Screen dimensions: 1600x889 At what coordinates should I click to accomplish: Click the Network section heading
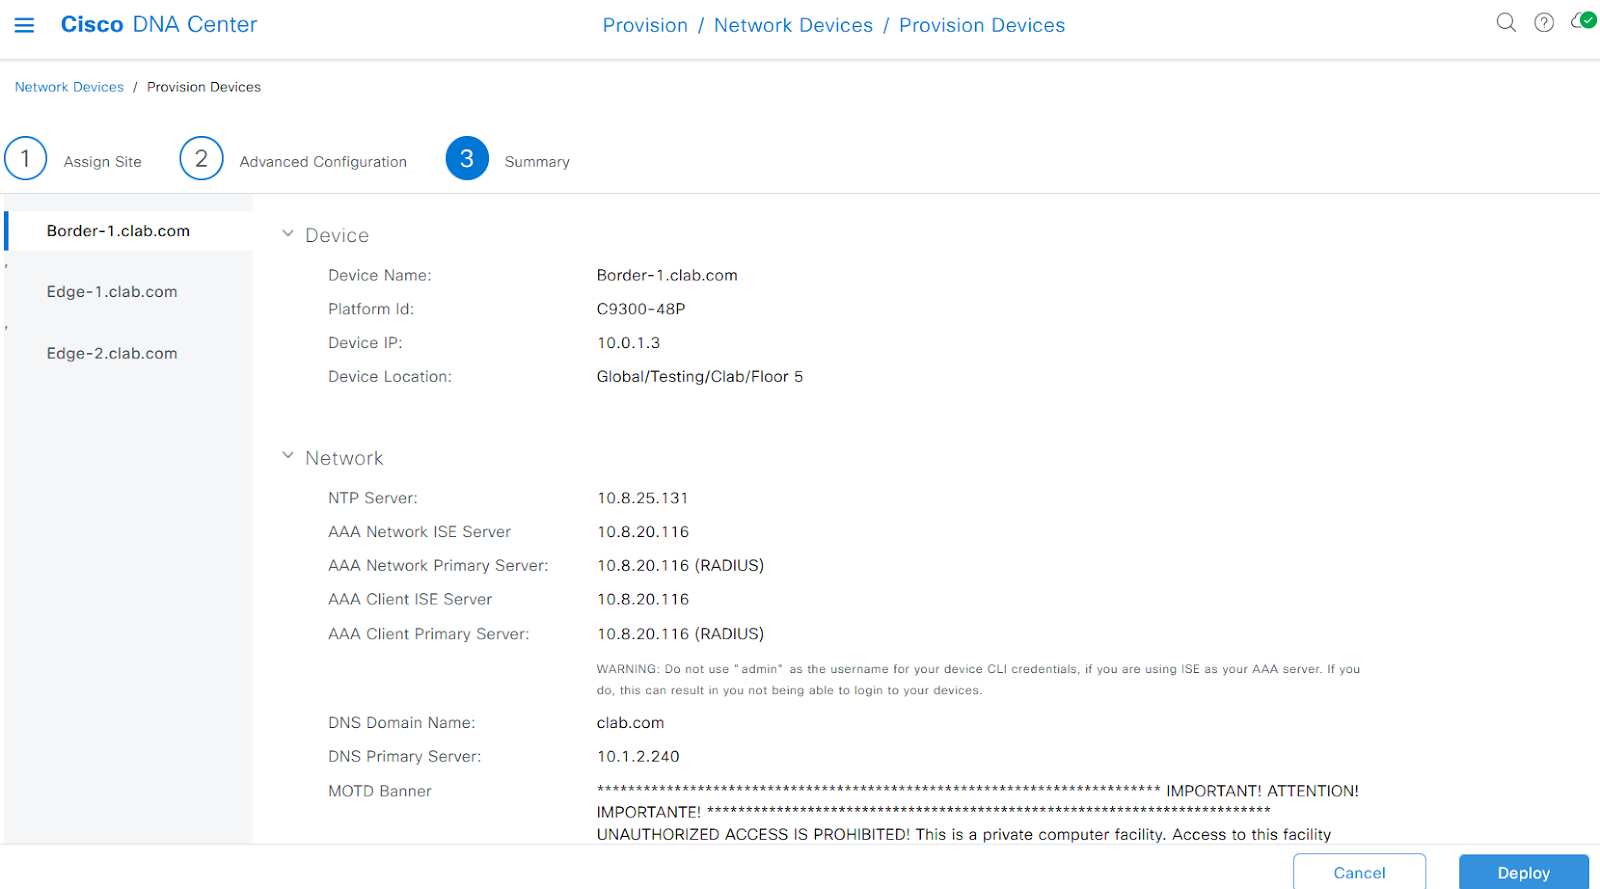coord(344,458)
